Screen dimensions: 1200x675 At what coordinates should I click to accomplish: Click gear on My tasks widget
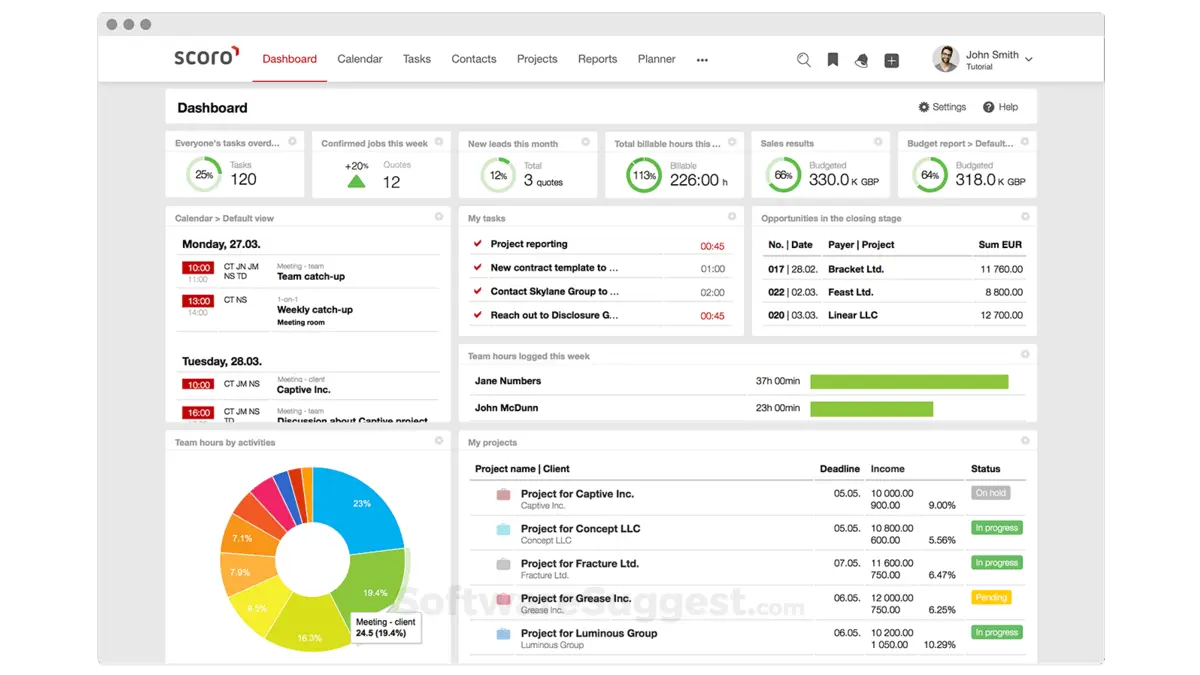732,217
